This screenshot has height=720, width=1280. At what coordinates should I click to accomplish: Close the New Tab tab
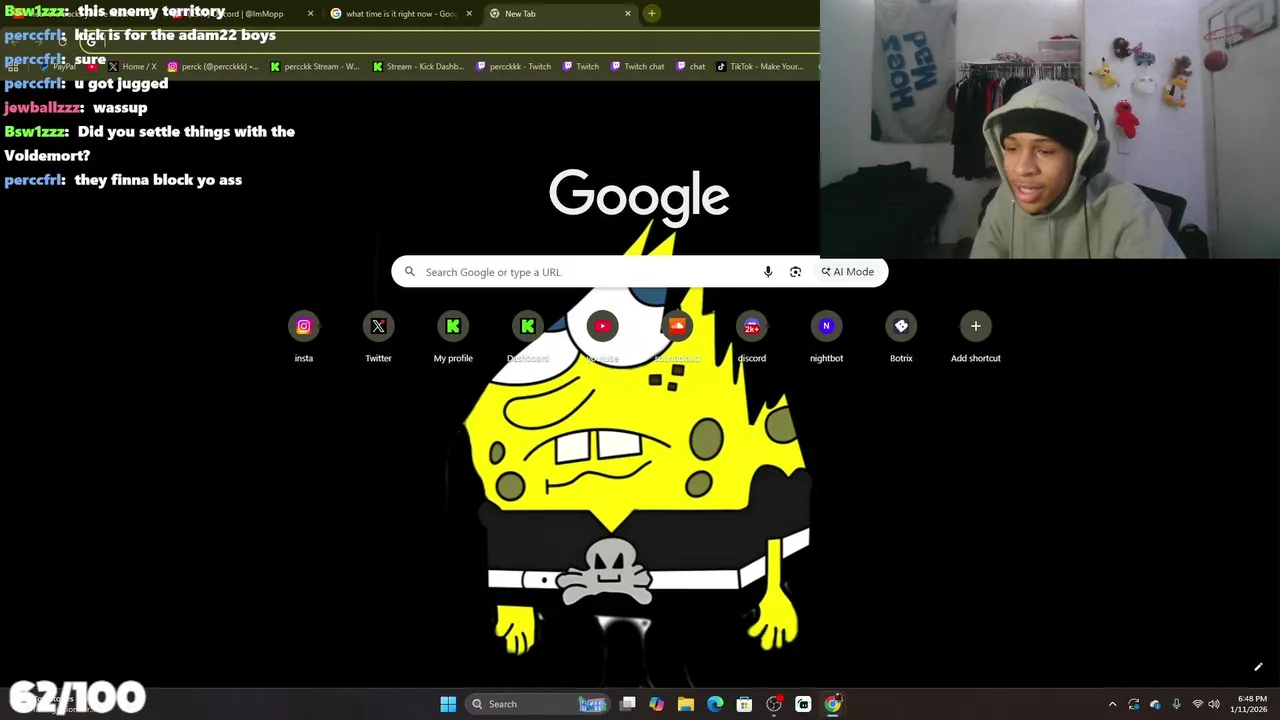click(x=628, y=14)
